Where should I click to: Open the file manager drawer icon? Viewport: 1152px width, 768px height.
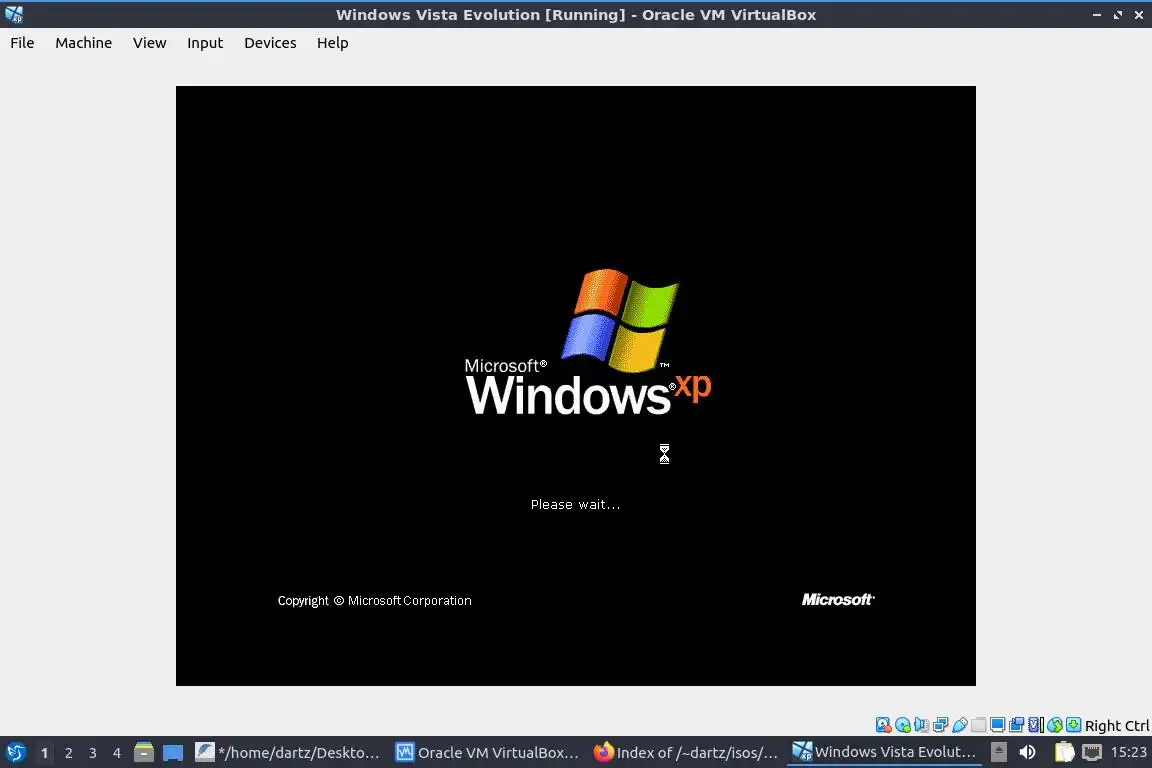144,752
